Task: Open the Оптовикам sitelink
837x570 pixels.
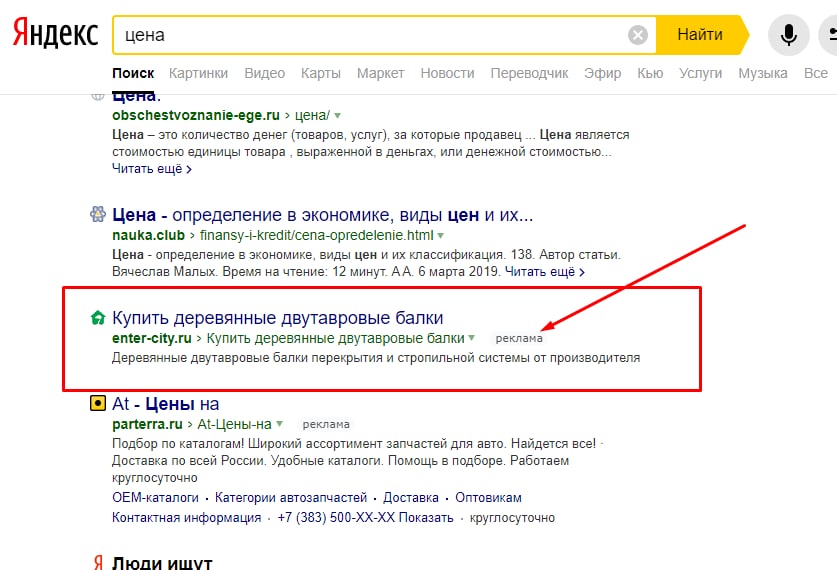Action: point(488,498)
